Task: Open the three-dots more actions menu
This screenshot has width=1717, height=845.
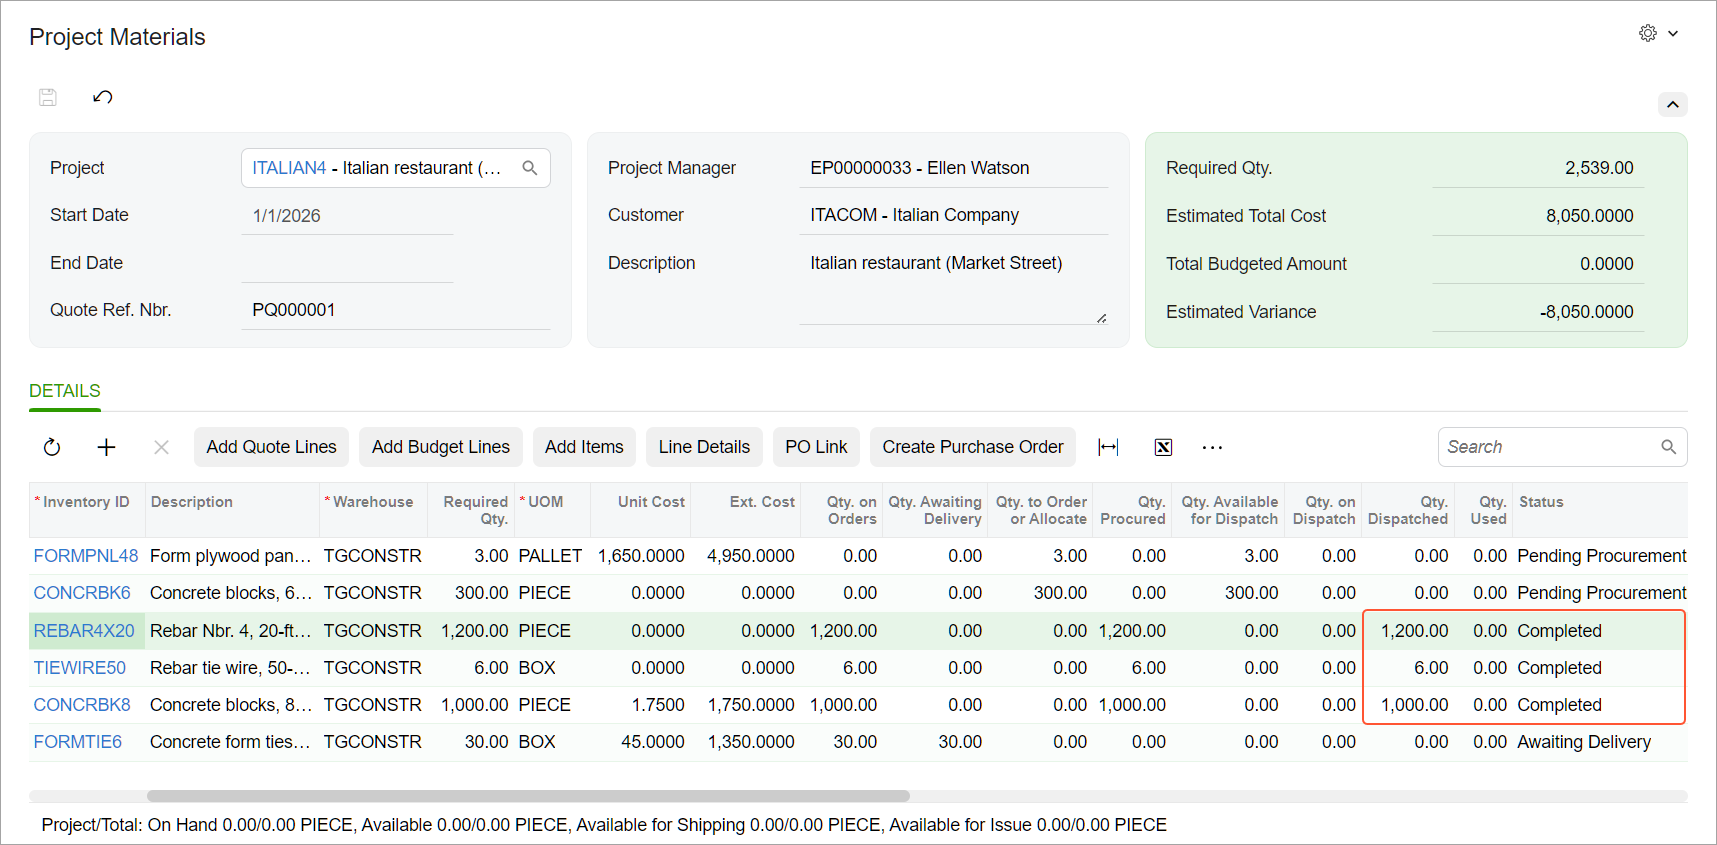Action: (1212, 447)
